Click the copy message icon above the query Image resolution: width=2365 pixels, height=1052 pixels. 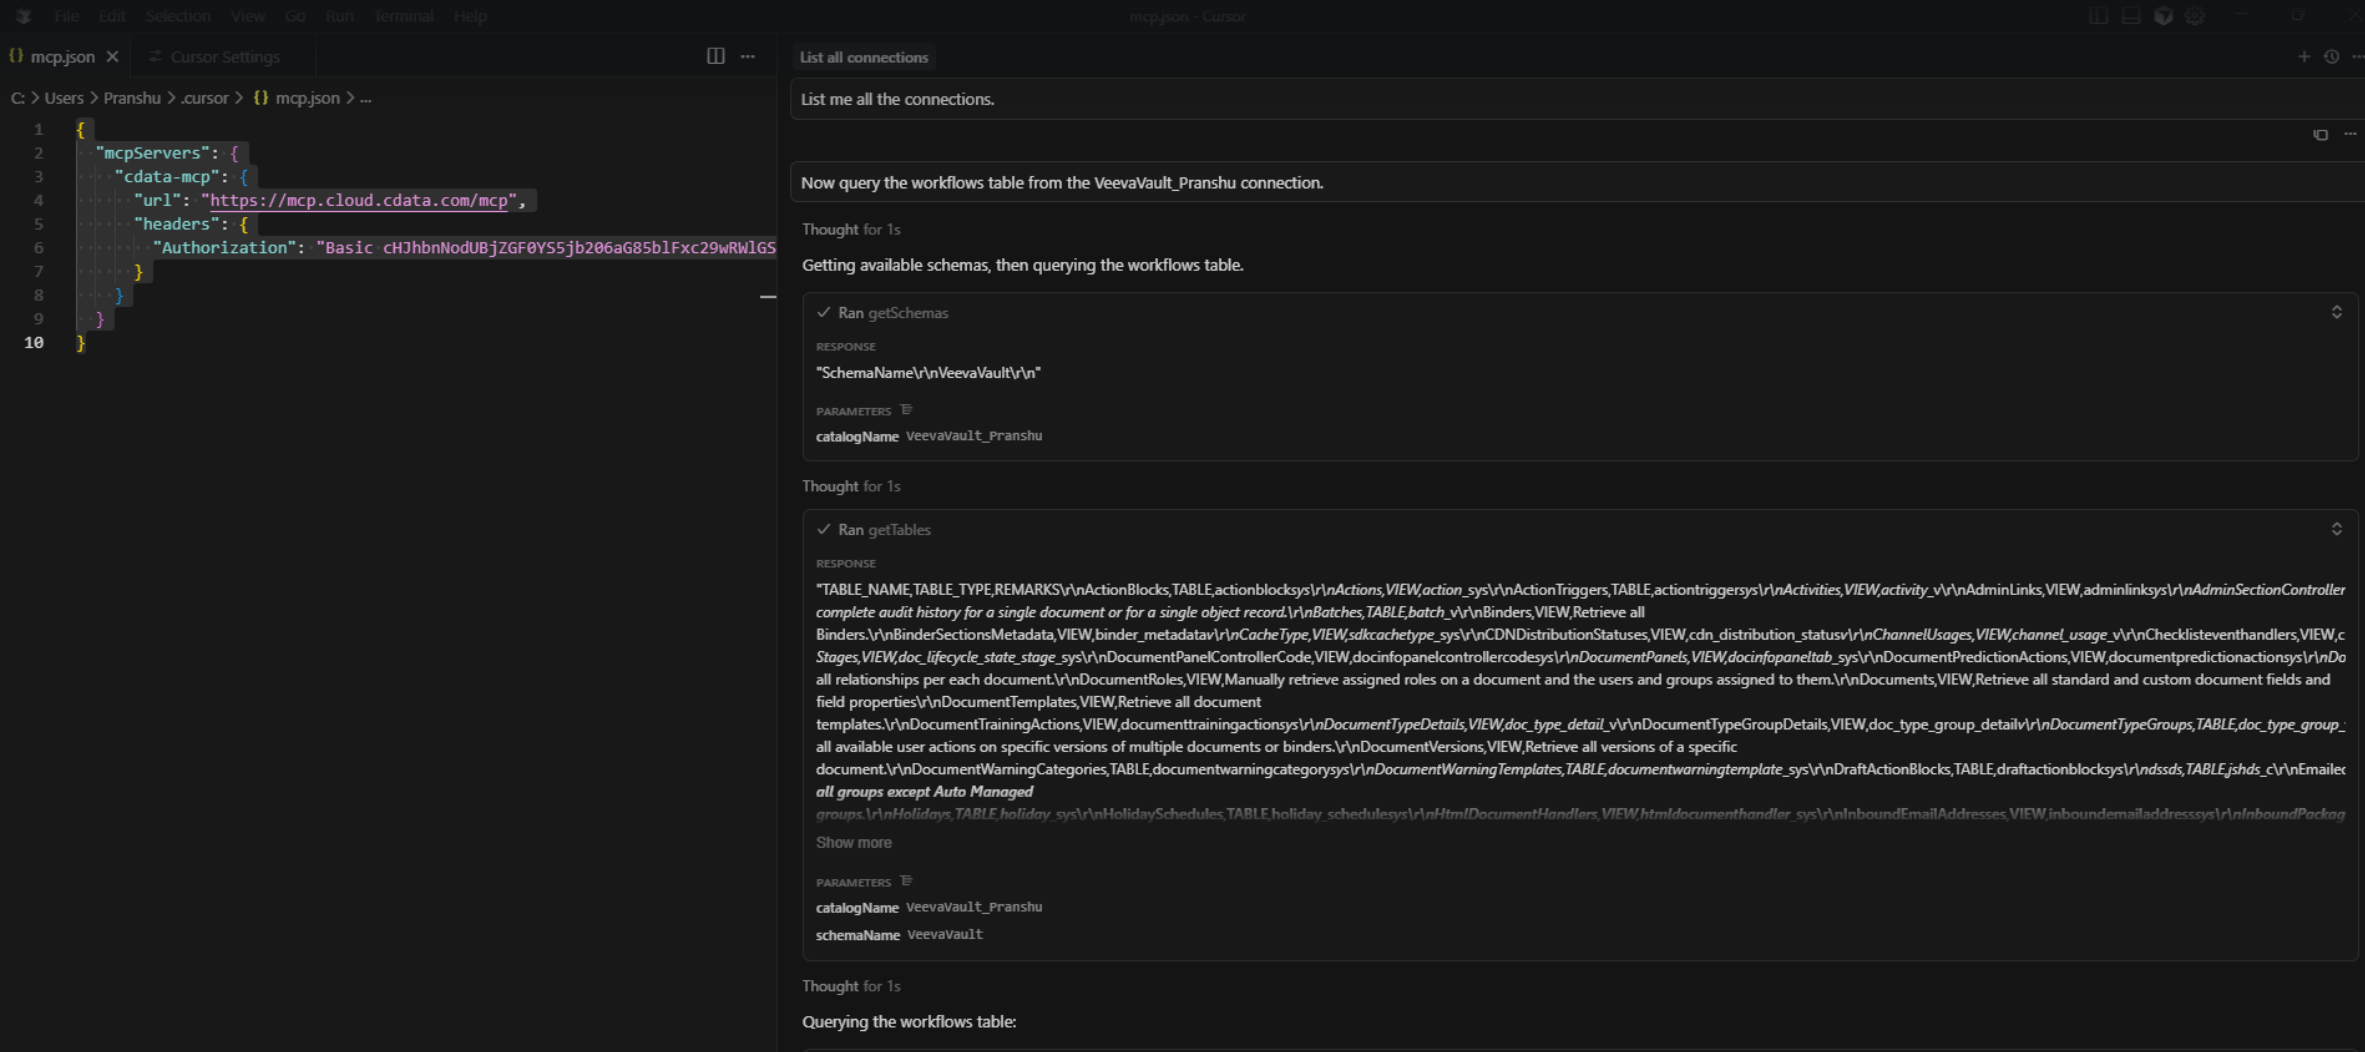(x=2319, y=134)
